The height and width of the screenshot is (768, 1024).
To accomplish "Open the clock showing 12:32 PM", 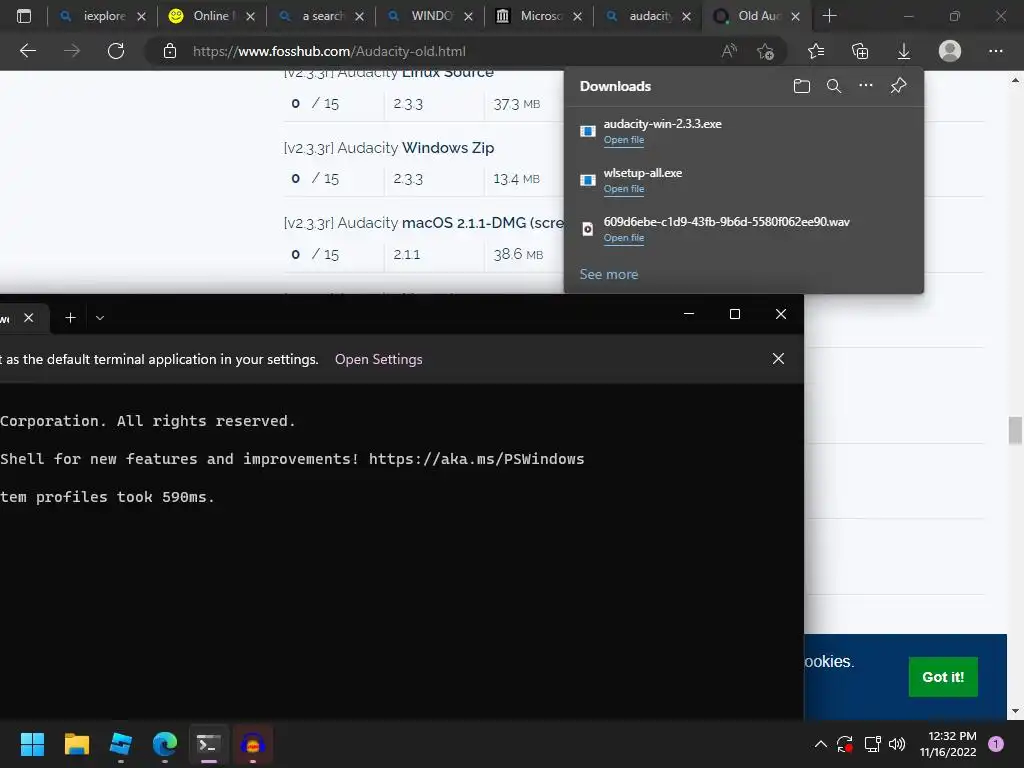I will pos(948,744).
